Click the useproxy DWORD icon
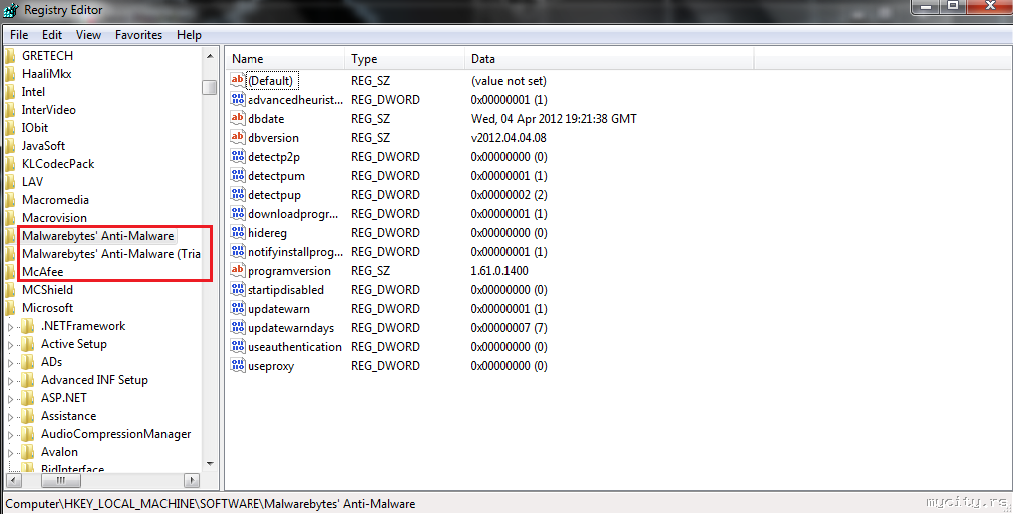1014x514 pixels. point(237,365)
